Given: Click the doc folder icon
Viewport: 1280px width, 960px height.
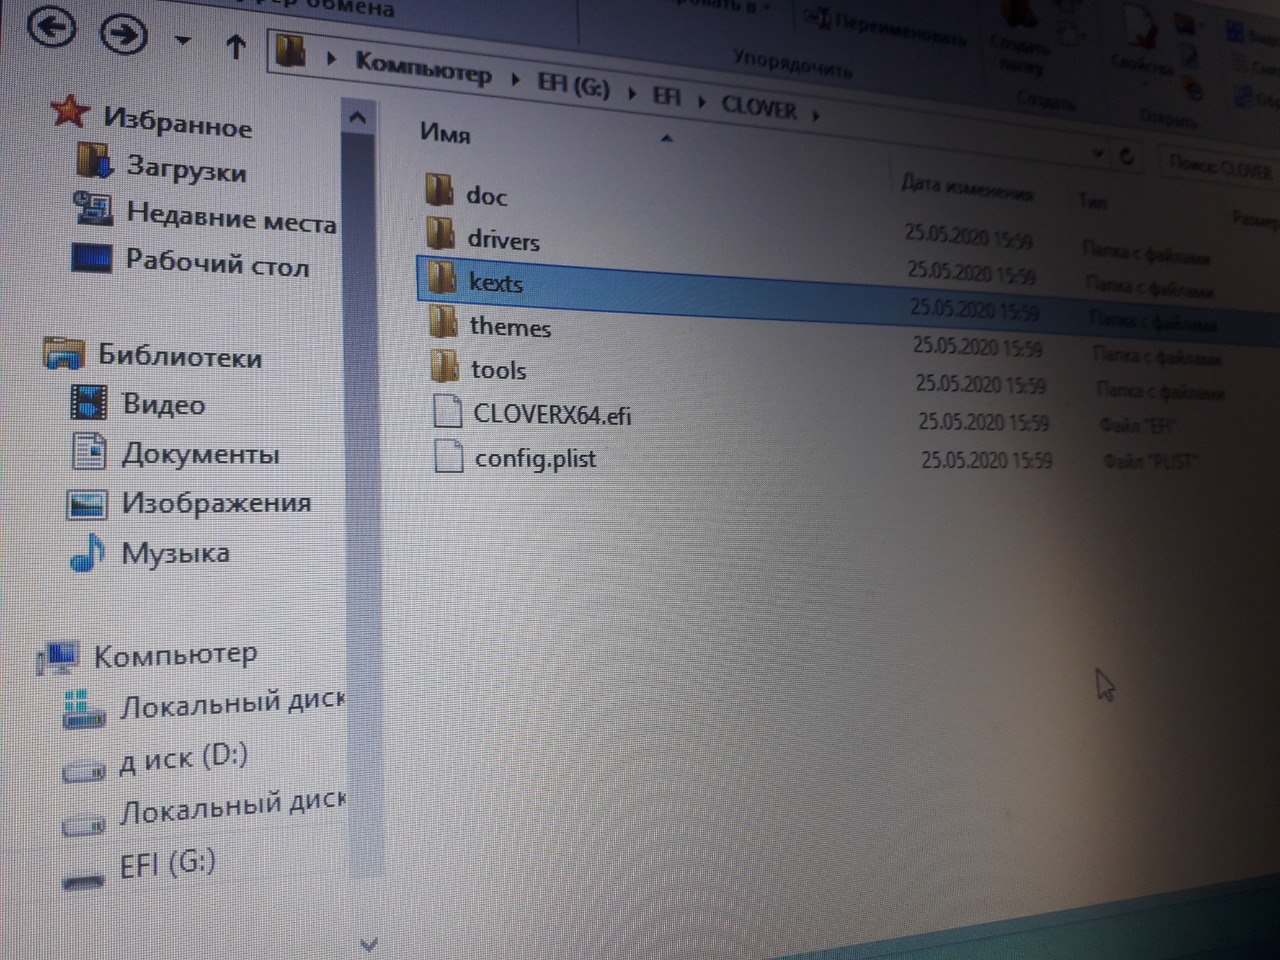Looking at the screenshot, I should click(439, 189).
